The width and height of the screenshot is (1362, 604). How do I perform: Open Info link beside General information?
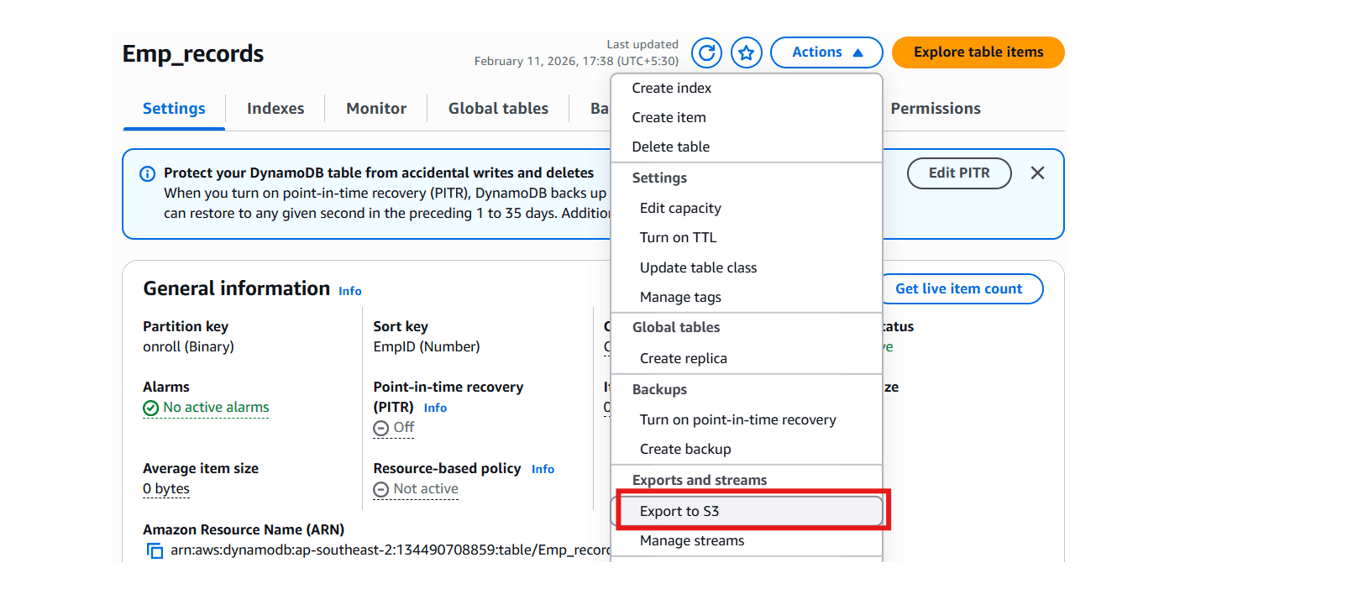point(350,291)
